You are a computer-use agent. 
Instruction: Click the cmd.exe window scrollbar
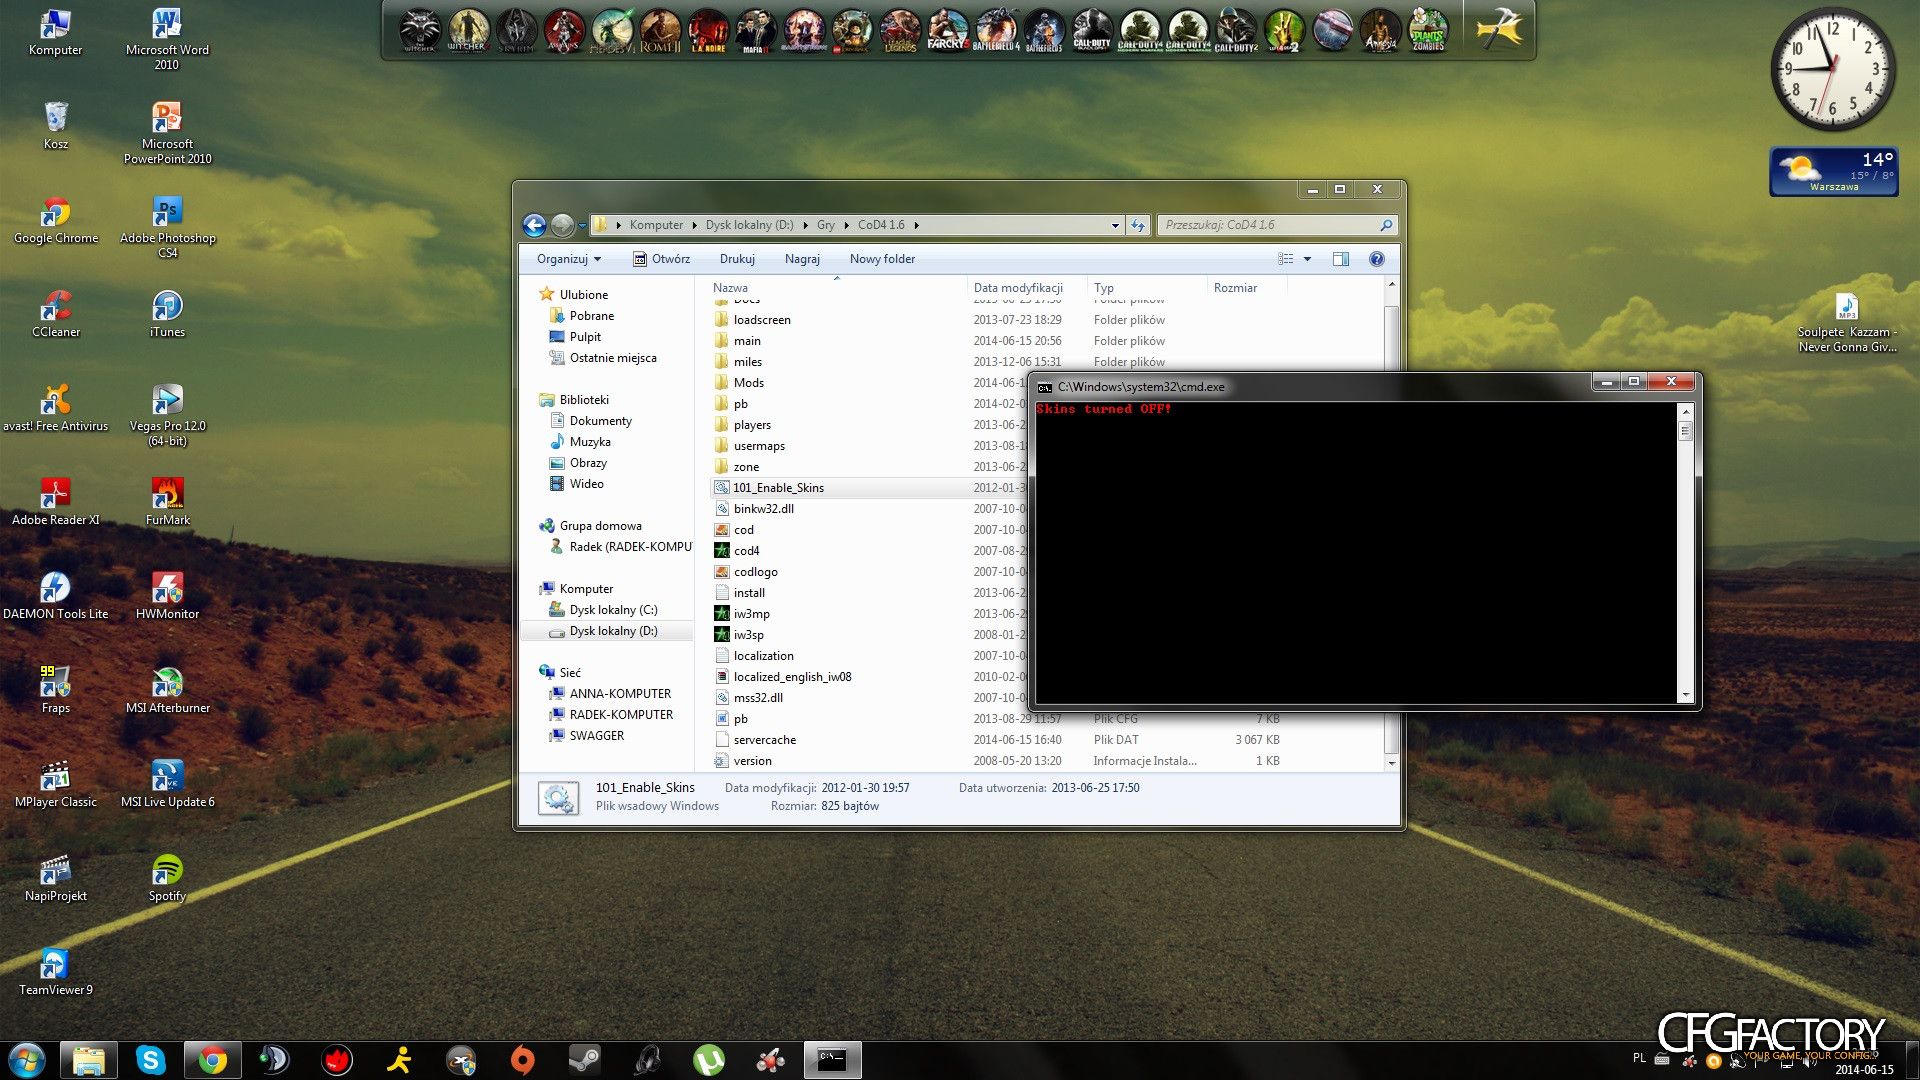pos(1686,552)
